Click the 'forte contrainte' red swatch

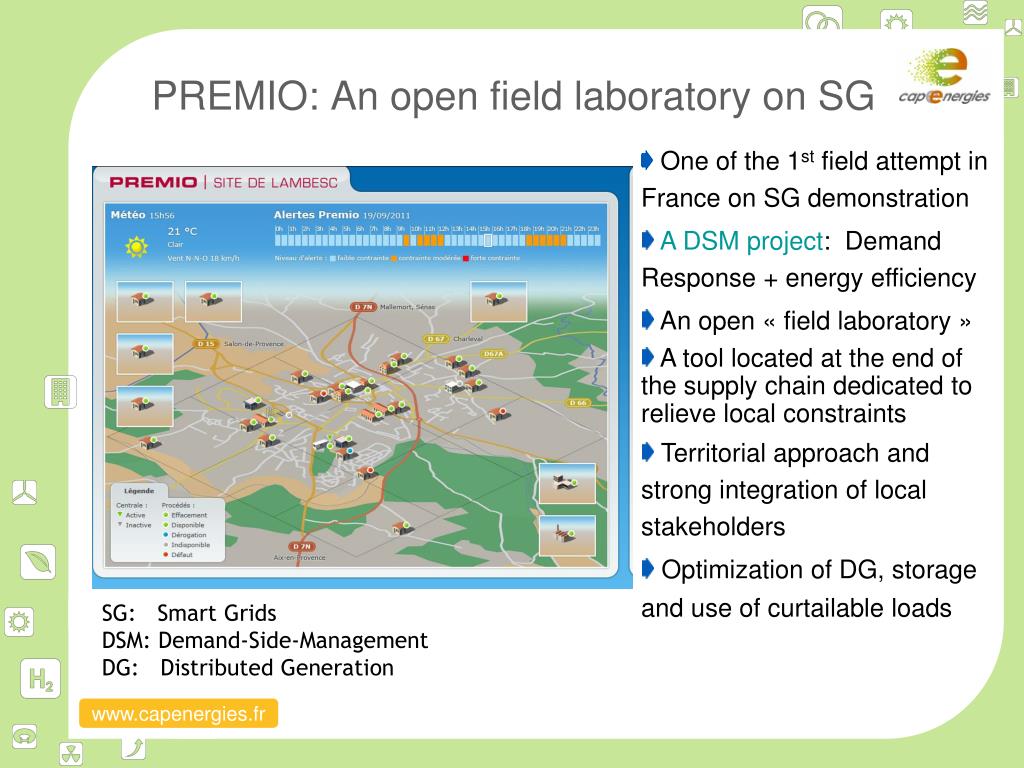pos(466,259)
